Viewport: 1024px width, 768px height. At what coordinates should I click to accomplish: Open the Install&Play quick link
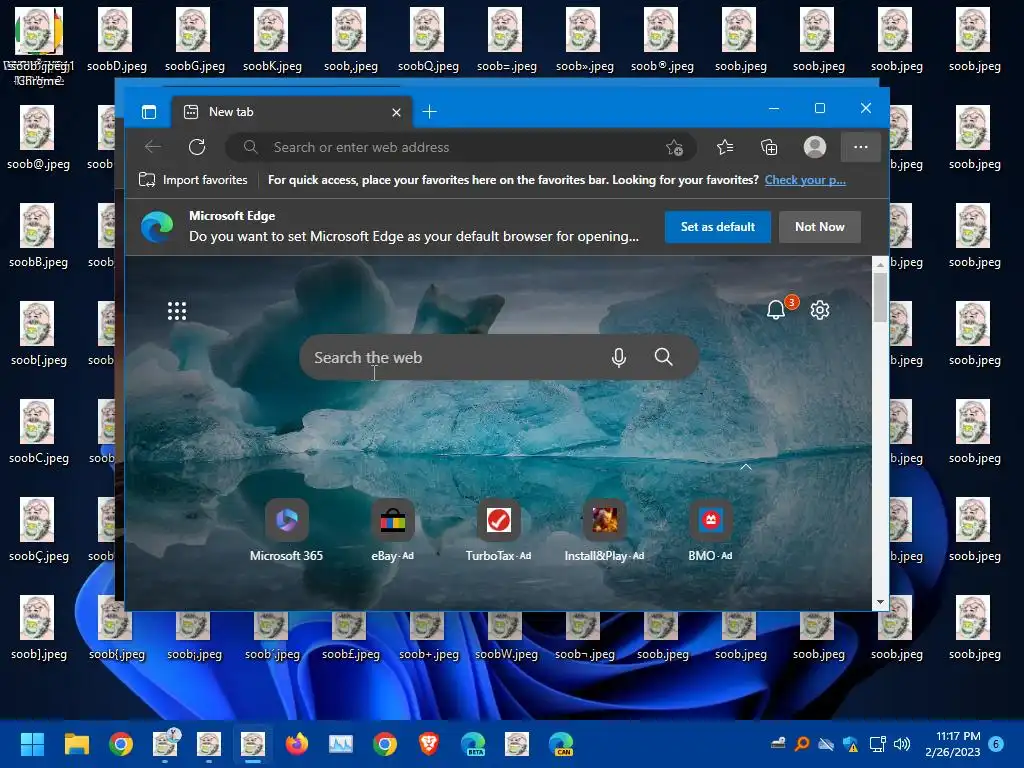(x=604, y=530)
